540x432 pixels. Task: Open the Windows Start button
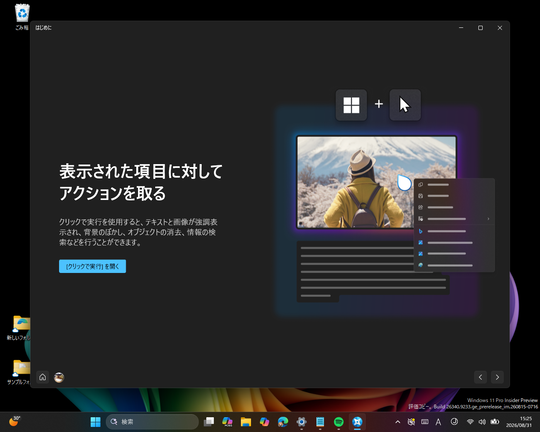pyautogui.click(x=95, y=422)
